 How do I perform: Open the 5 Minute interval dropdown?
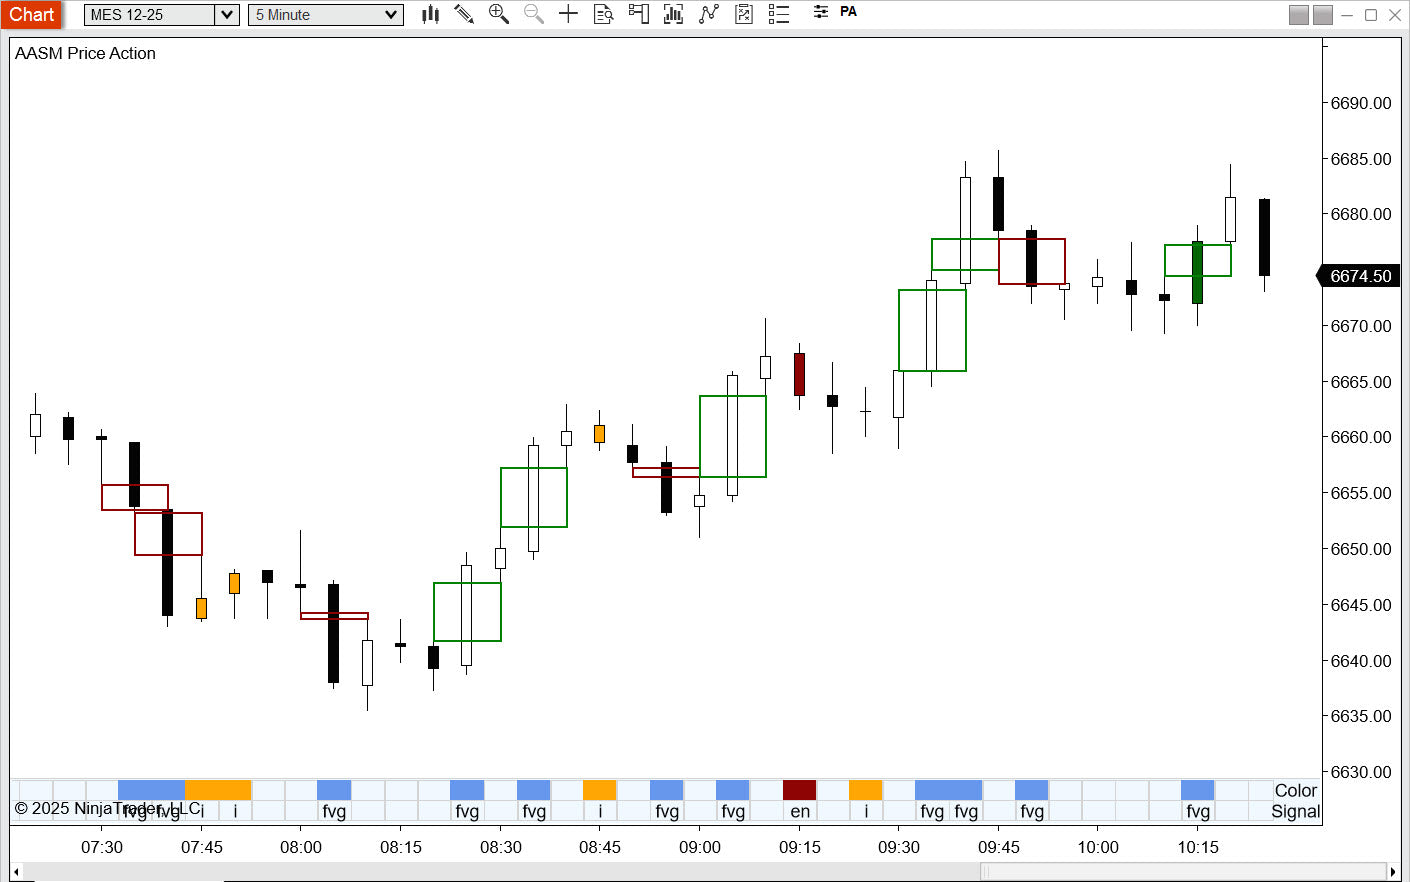click(326, 15)
